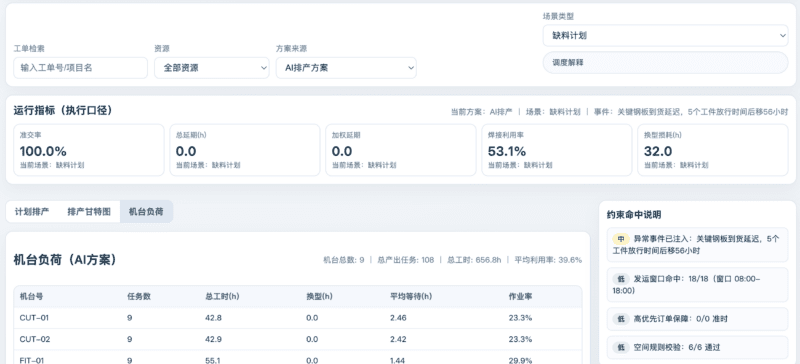Screen dimensions: 800x364
Task: Click the 空间规则校验 6/6 通过 note
Action: tap(697, 347)
